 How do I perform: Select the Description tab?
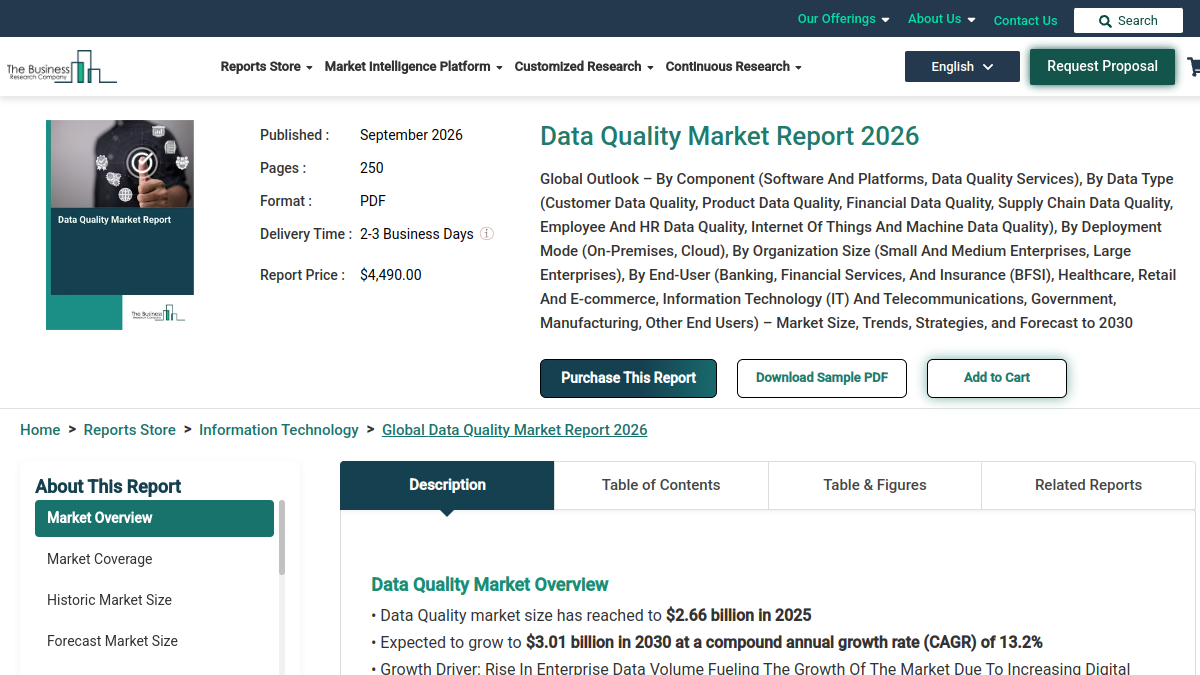(x=447, y=485)
